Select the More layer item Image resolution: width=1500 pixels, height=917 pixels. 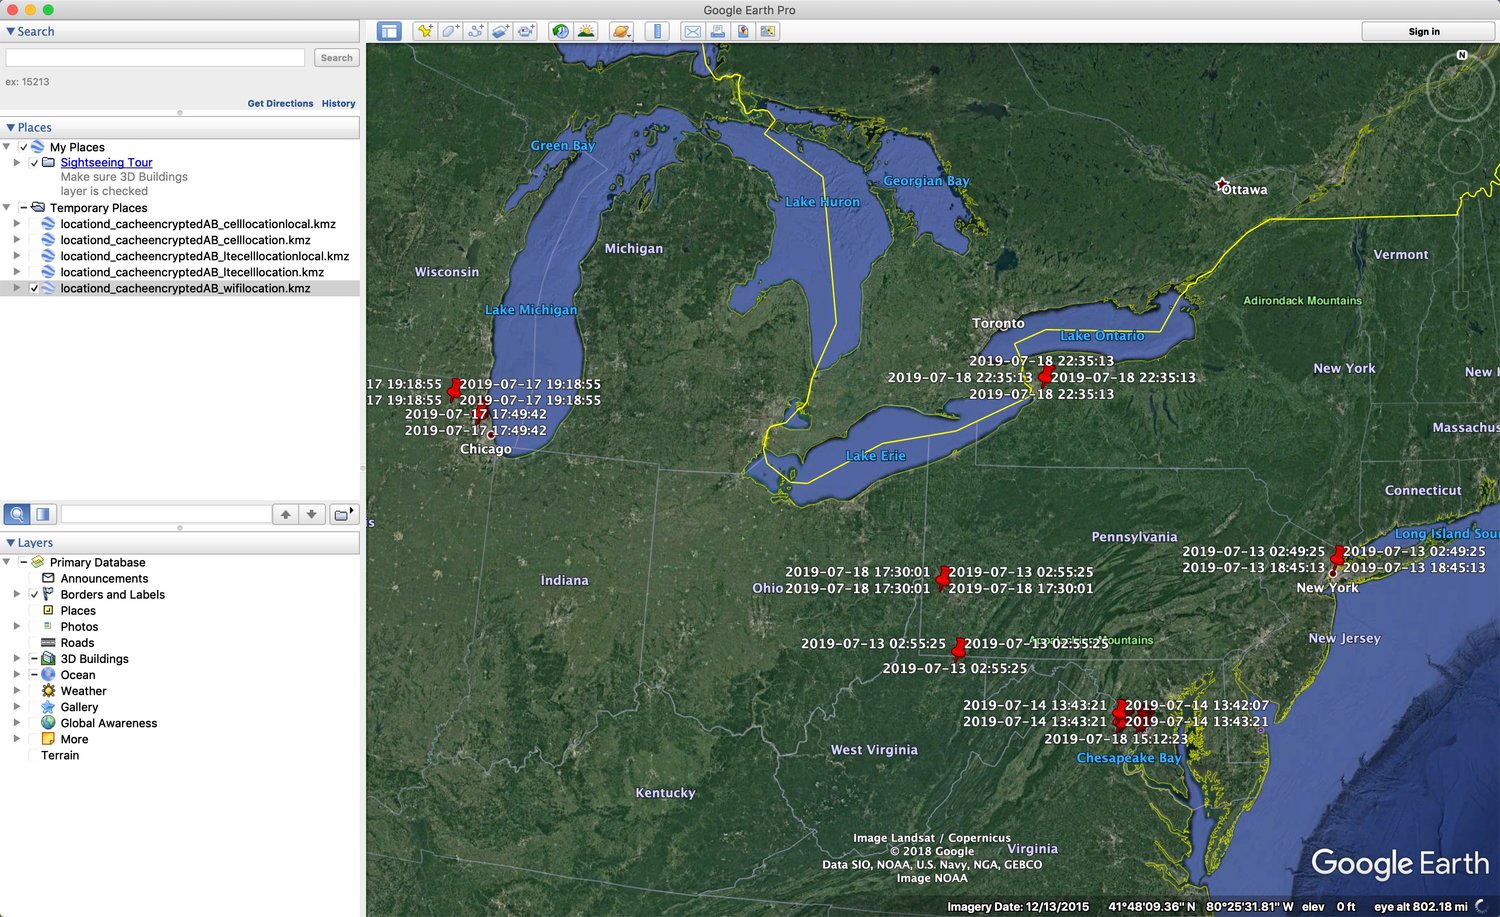[74, 739]
